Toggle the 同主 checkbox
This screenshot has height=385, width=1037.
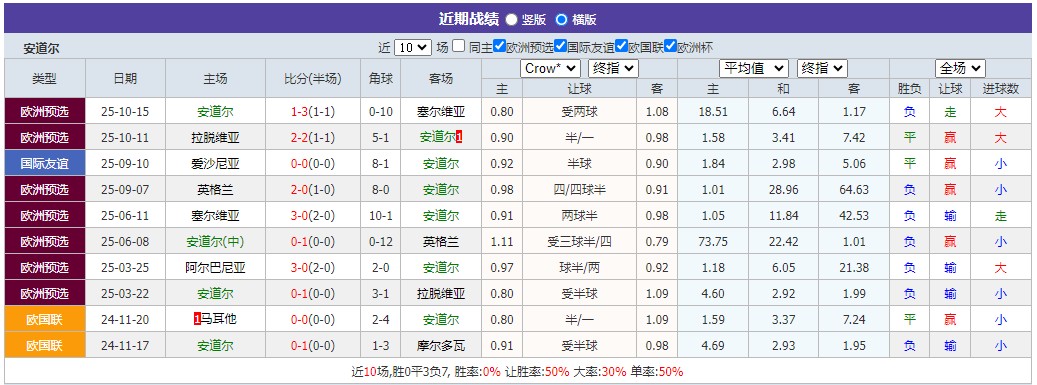458,46
